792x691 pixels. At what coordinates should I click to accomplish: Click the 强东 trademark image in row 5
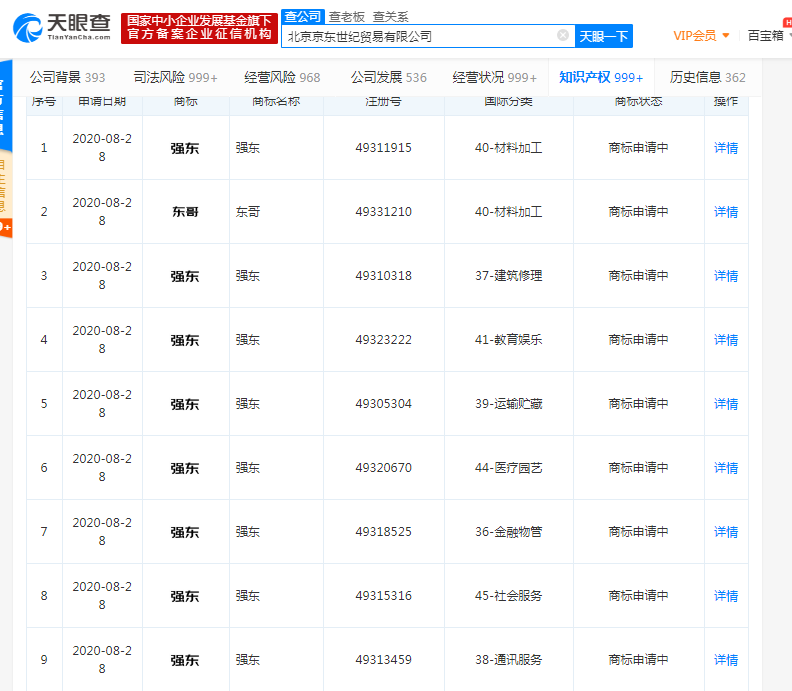click(185, 404)
